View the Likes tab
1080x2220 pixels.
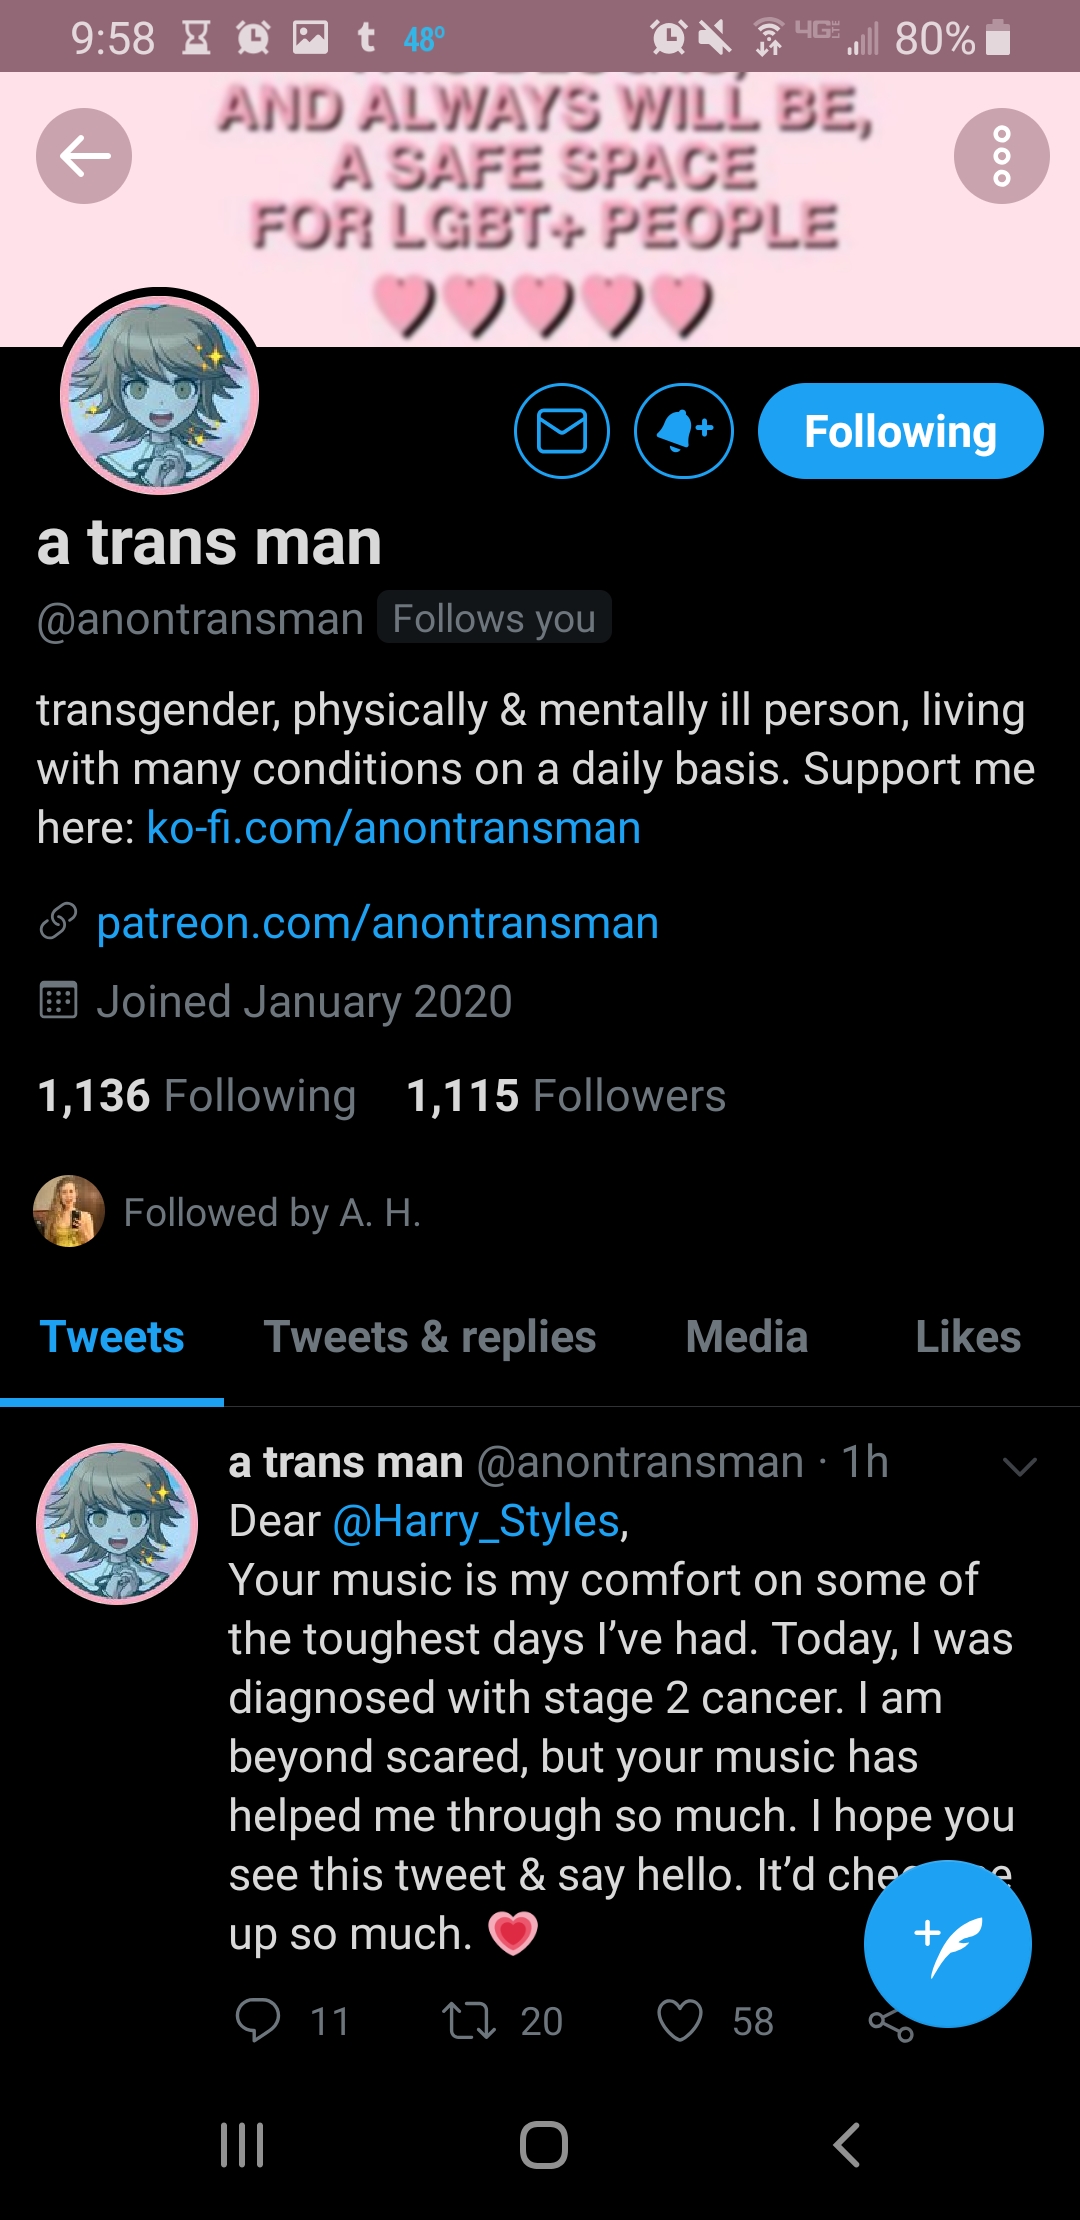(968, 1337)
